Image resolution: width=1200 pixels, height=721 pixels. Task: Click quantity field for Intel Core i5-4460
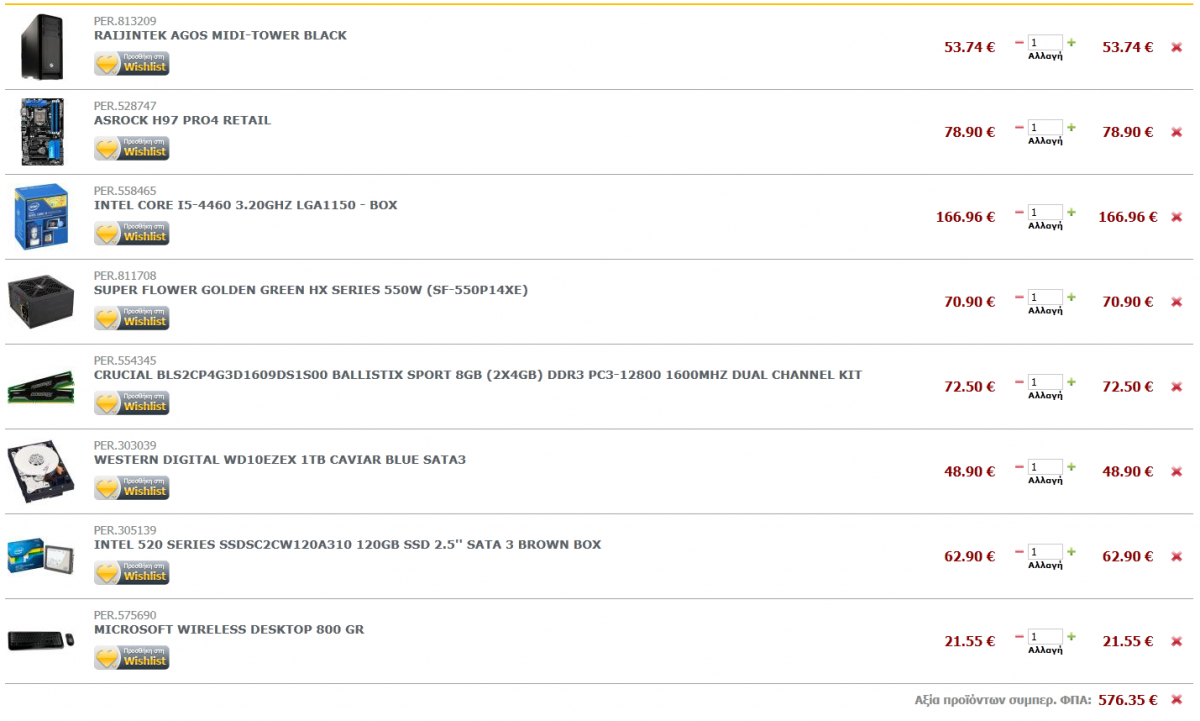pos(1045,212)
